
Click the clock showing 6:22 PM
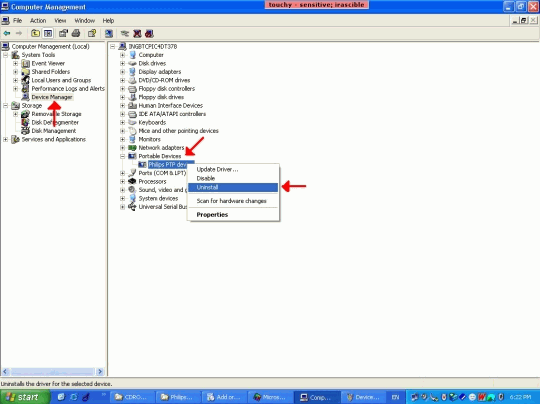[x=520, y=397]
